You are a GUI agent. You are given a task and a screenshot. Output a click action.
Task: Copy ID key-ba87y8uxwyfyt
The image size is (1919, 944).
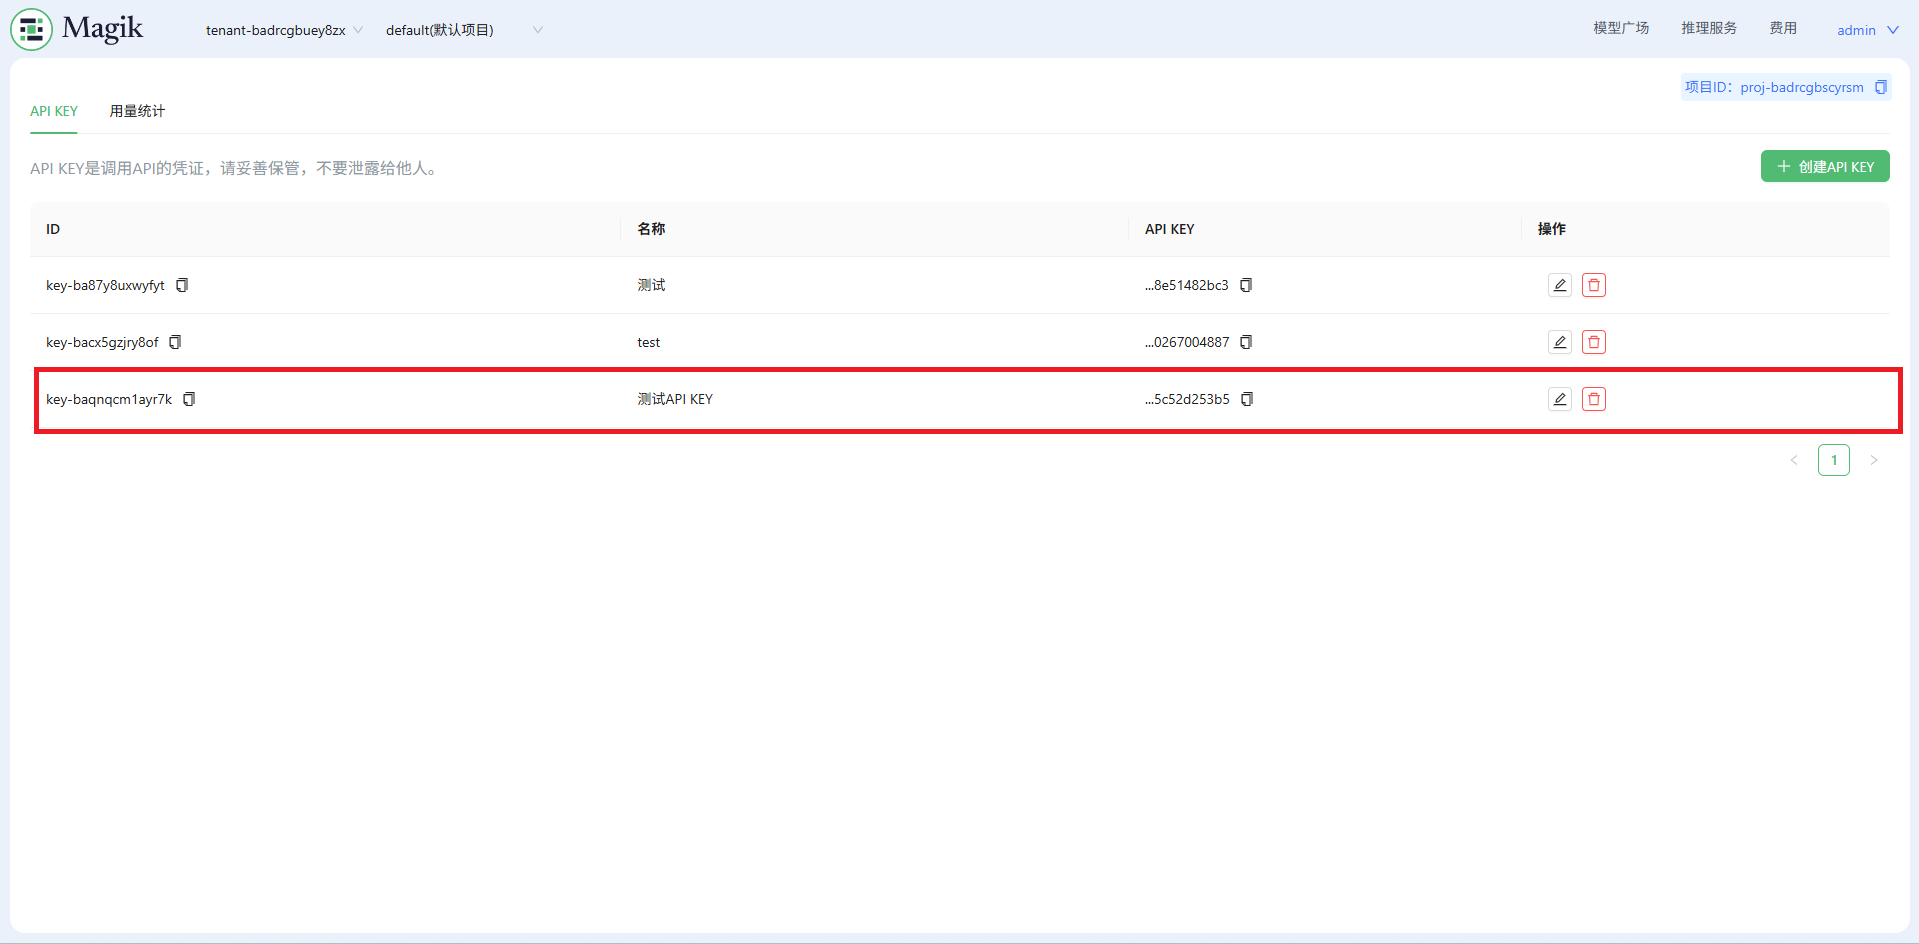click(182, 285)
